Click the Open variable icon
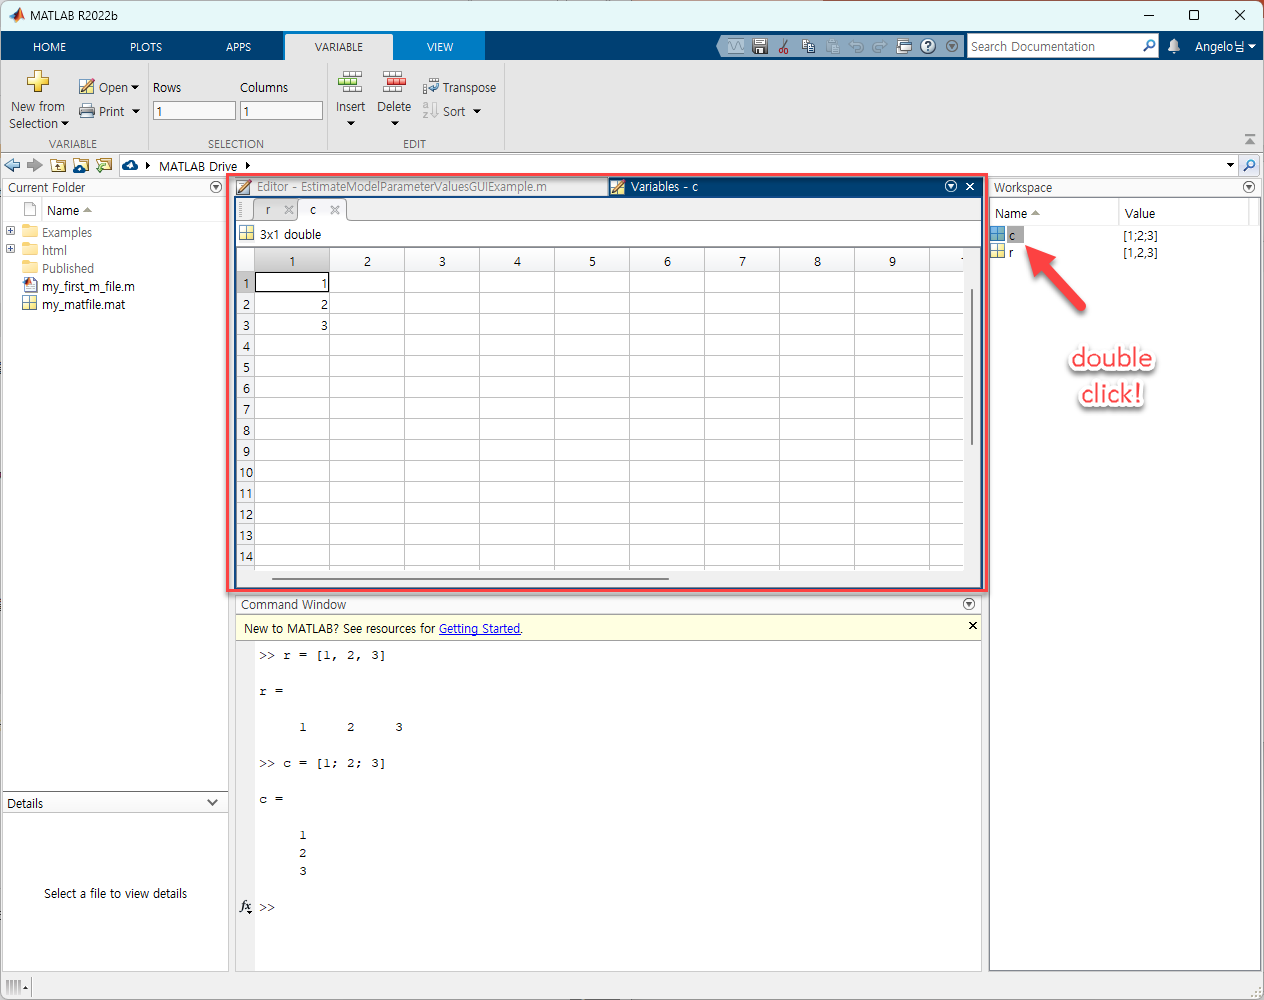The height and width of the screenshot is (1000, 1264). [87, 87]
